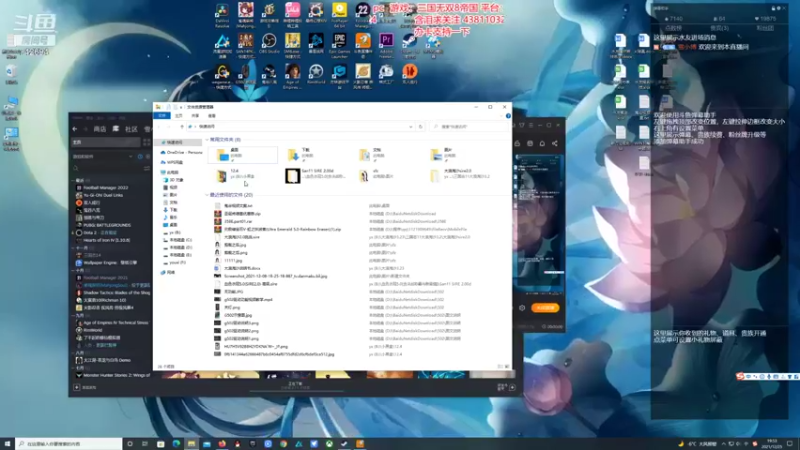Image resolution: width=800 pixels, height=450 pixels.
Task: Refresh the File Explorer address bar
Action: pyautogui.click(x=420, y=127)
